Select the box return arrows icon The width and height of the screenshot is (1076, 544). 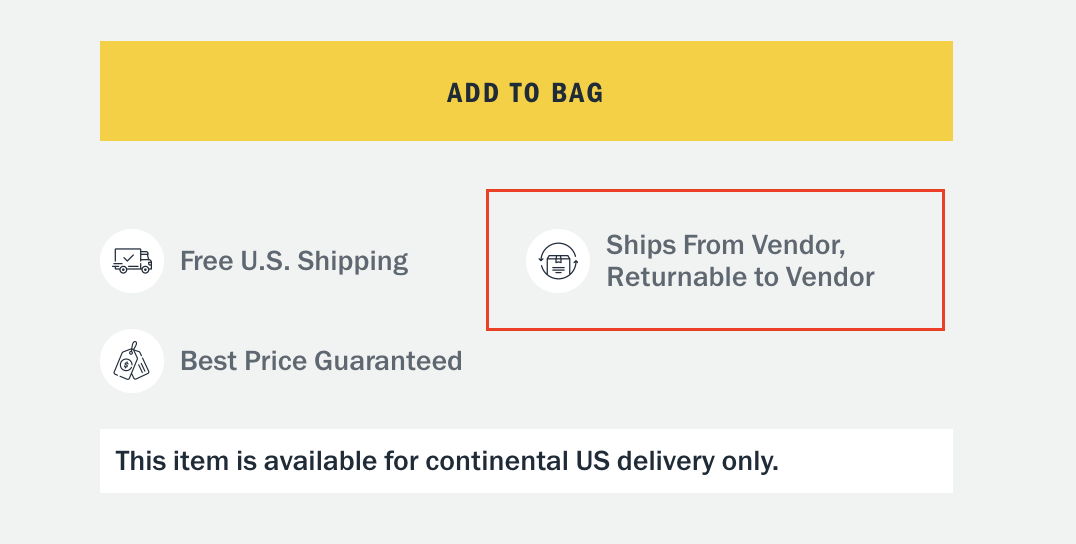[x=558, y=261]
